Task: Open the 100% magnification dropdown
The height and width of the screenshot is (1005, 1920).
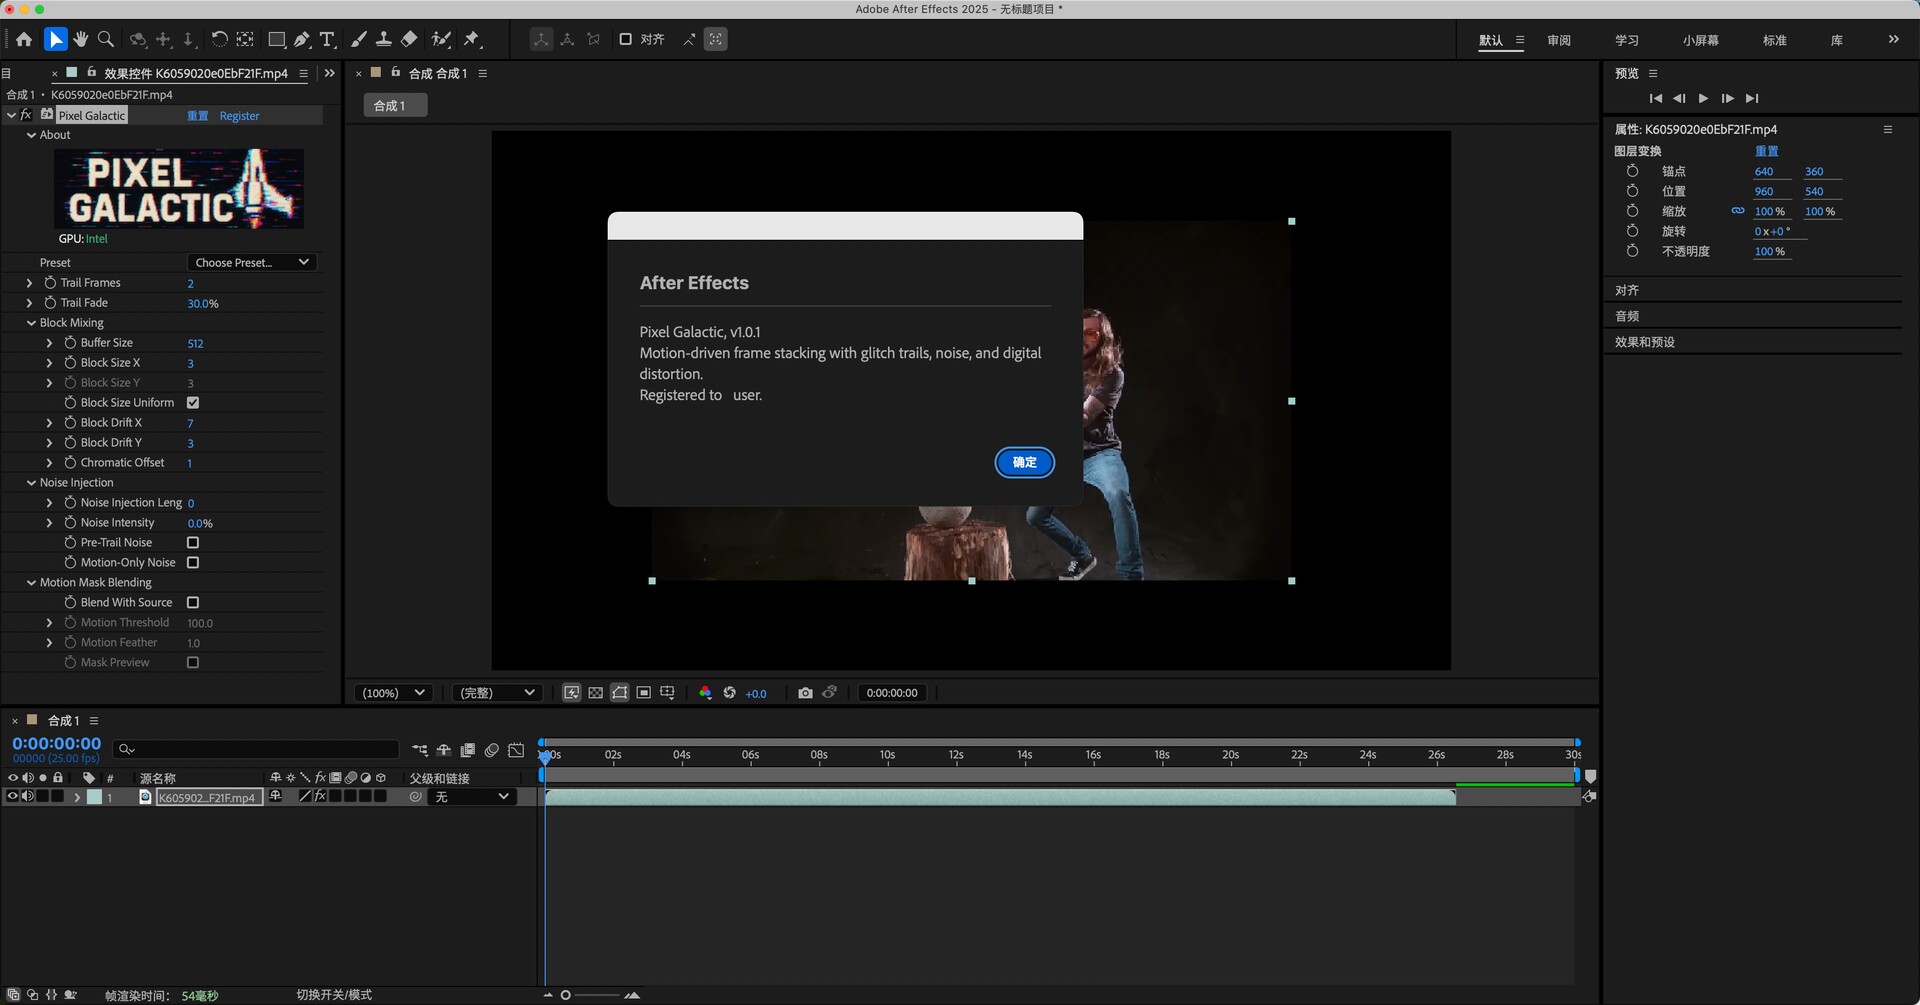Action: pos(393,692)
